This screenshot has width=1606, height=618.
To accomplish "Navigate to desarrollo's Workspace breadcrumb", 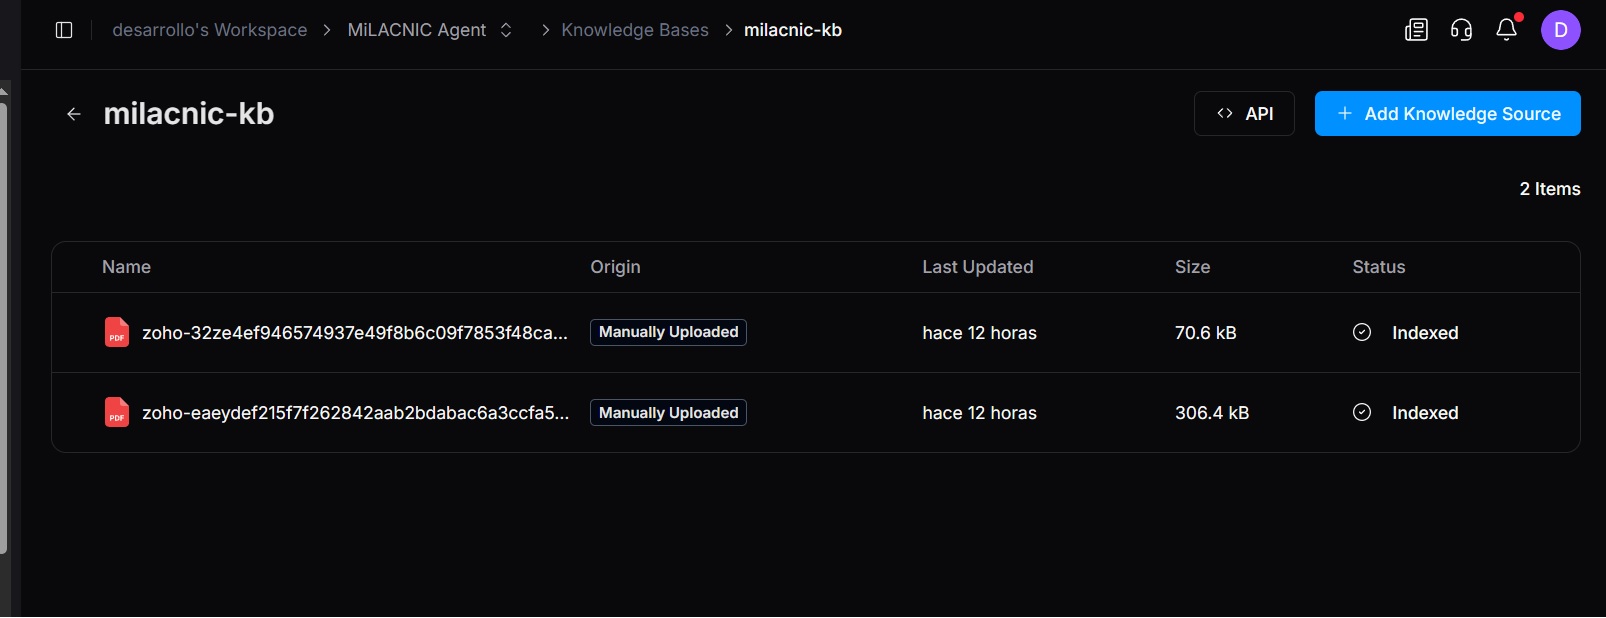I will pos(209,30).
